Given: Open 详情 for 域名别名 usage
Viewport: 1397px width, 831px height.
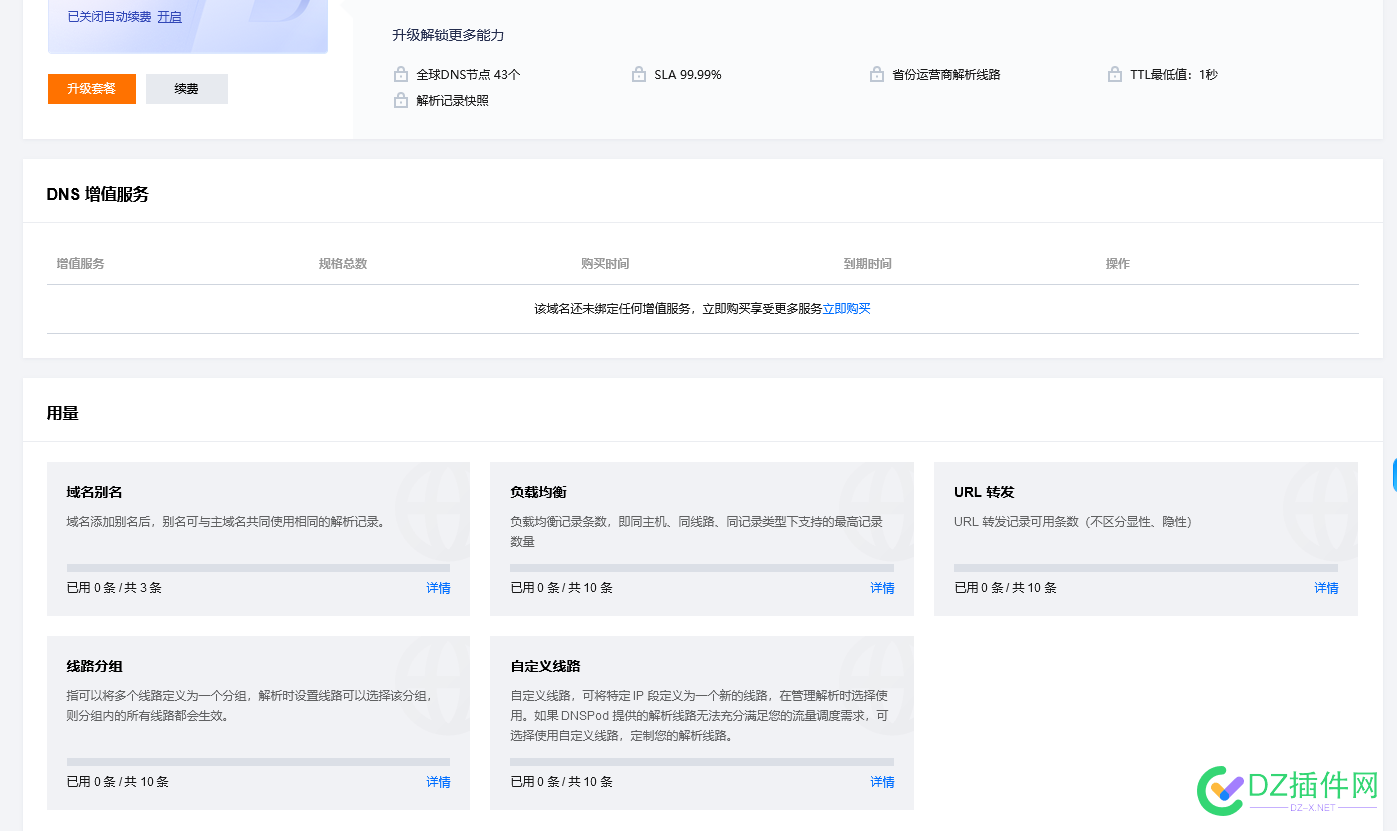Looking at the screenshot, I should (438, 588).
